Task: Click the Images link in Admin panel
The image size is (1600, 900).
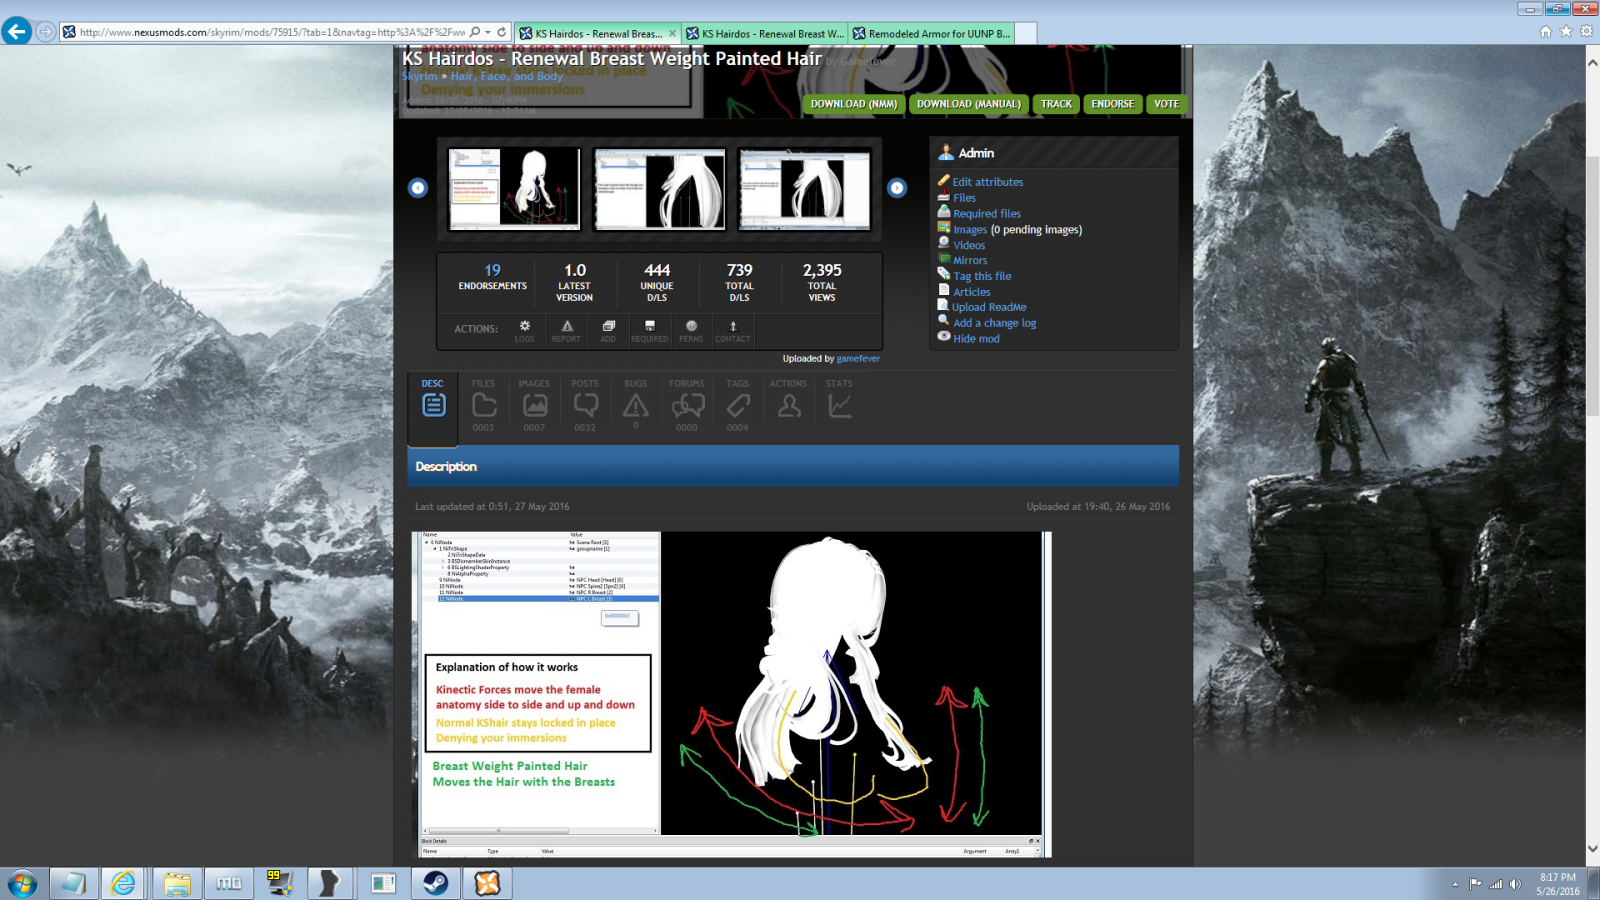Action: [970, 230]
